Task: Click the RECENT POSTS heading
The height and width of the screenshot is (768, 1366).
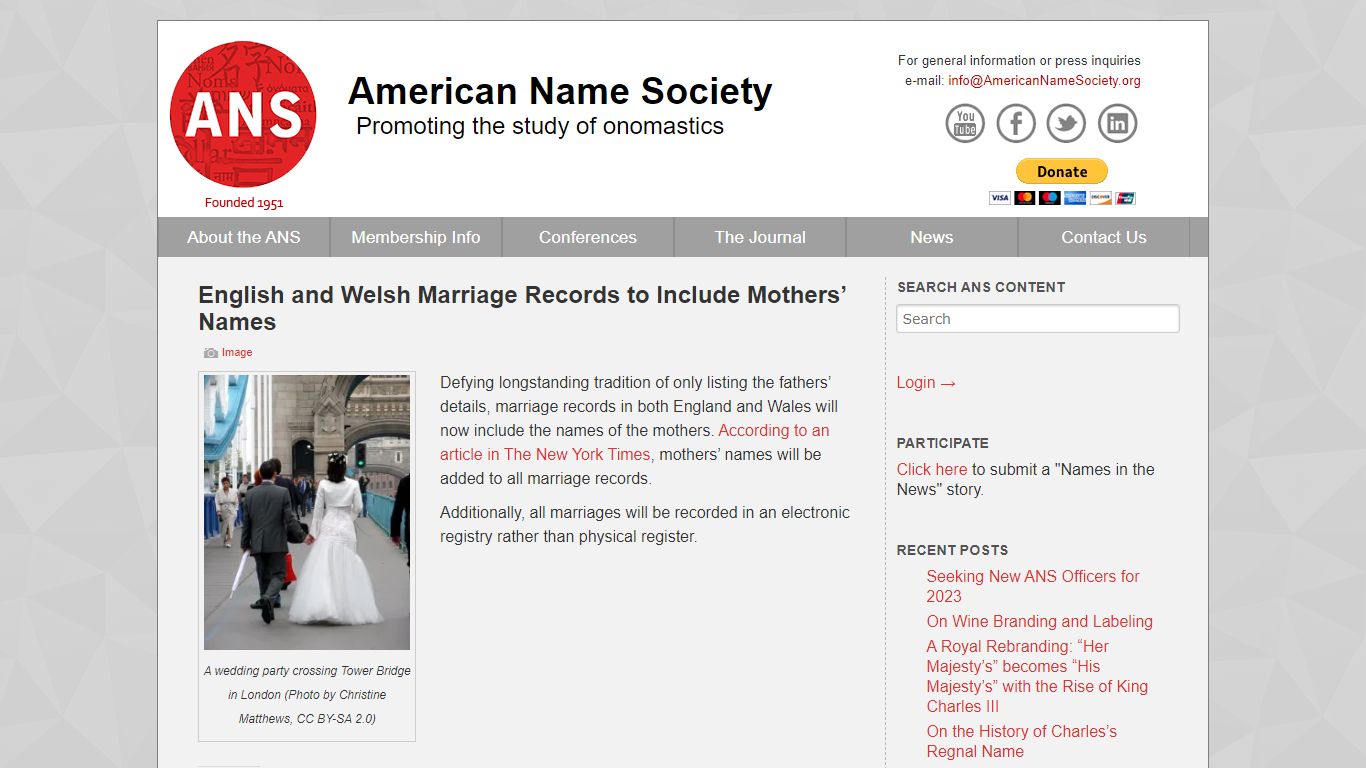Action: point(952,550)
